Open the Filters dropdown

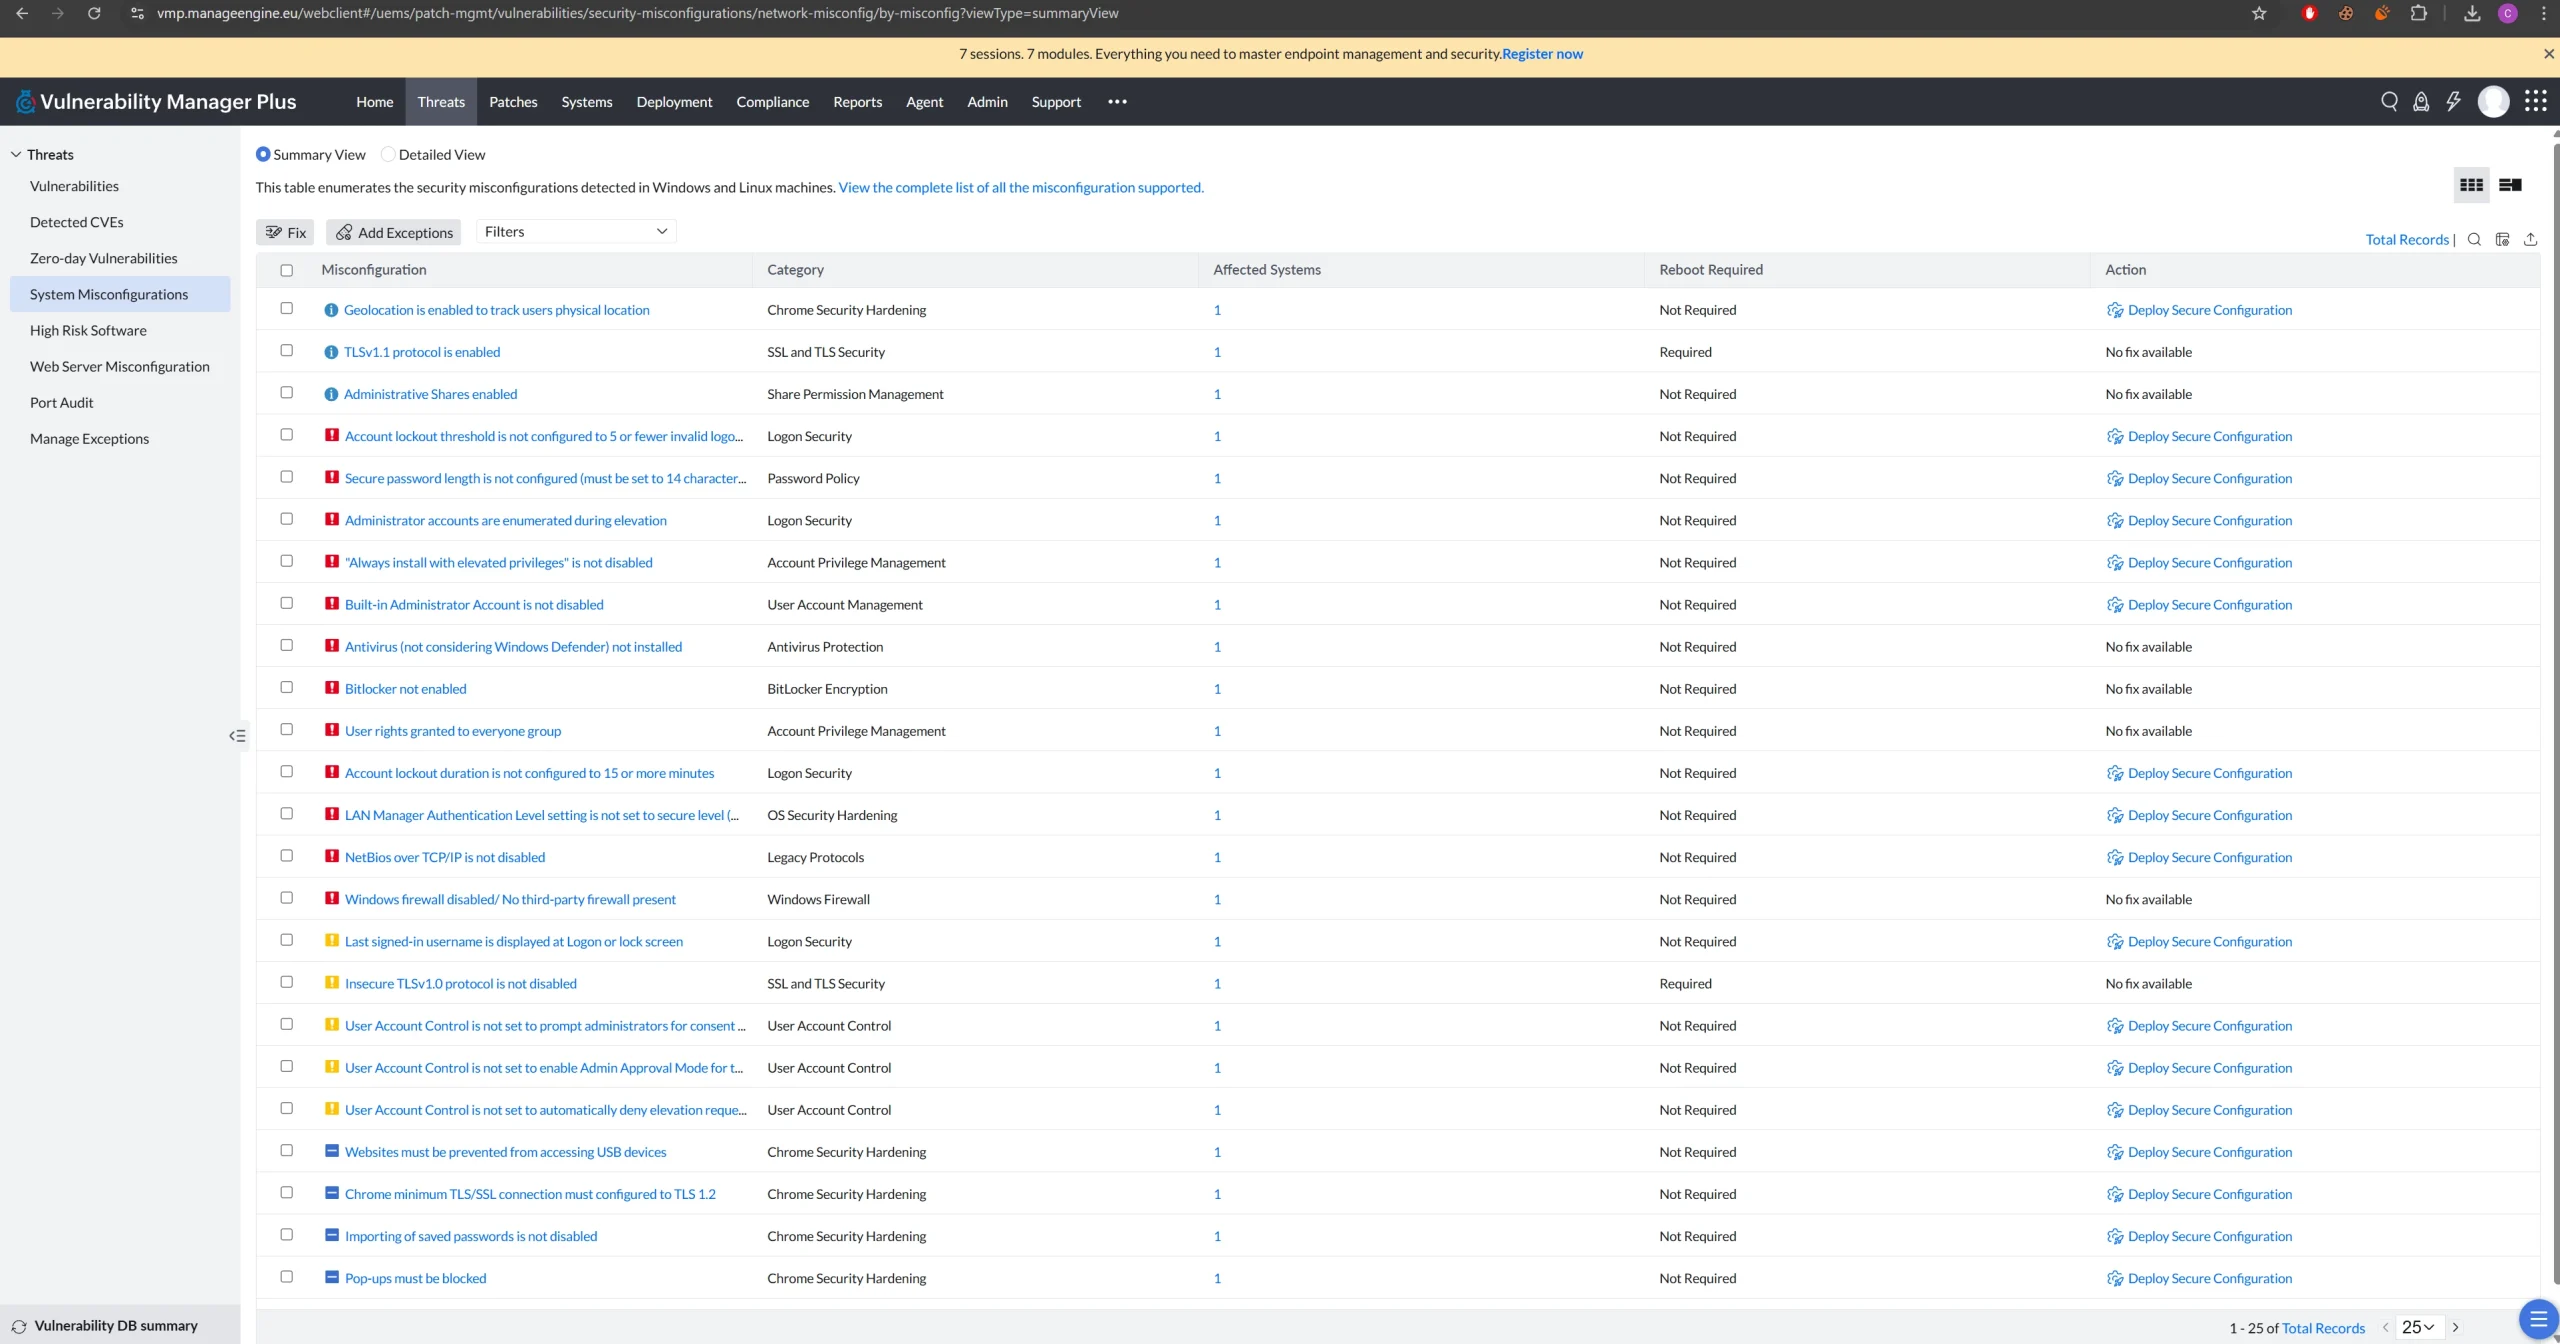tap(576, 231)
